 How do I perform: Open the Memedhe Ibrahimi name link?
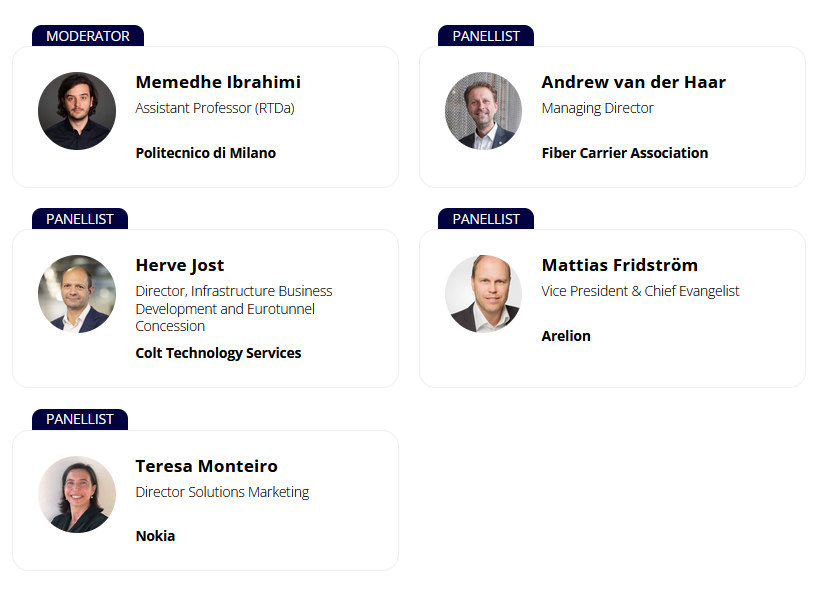218,82
